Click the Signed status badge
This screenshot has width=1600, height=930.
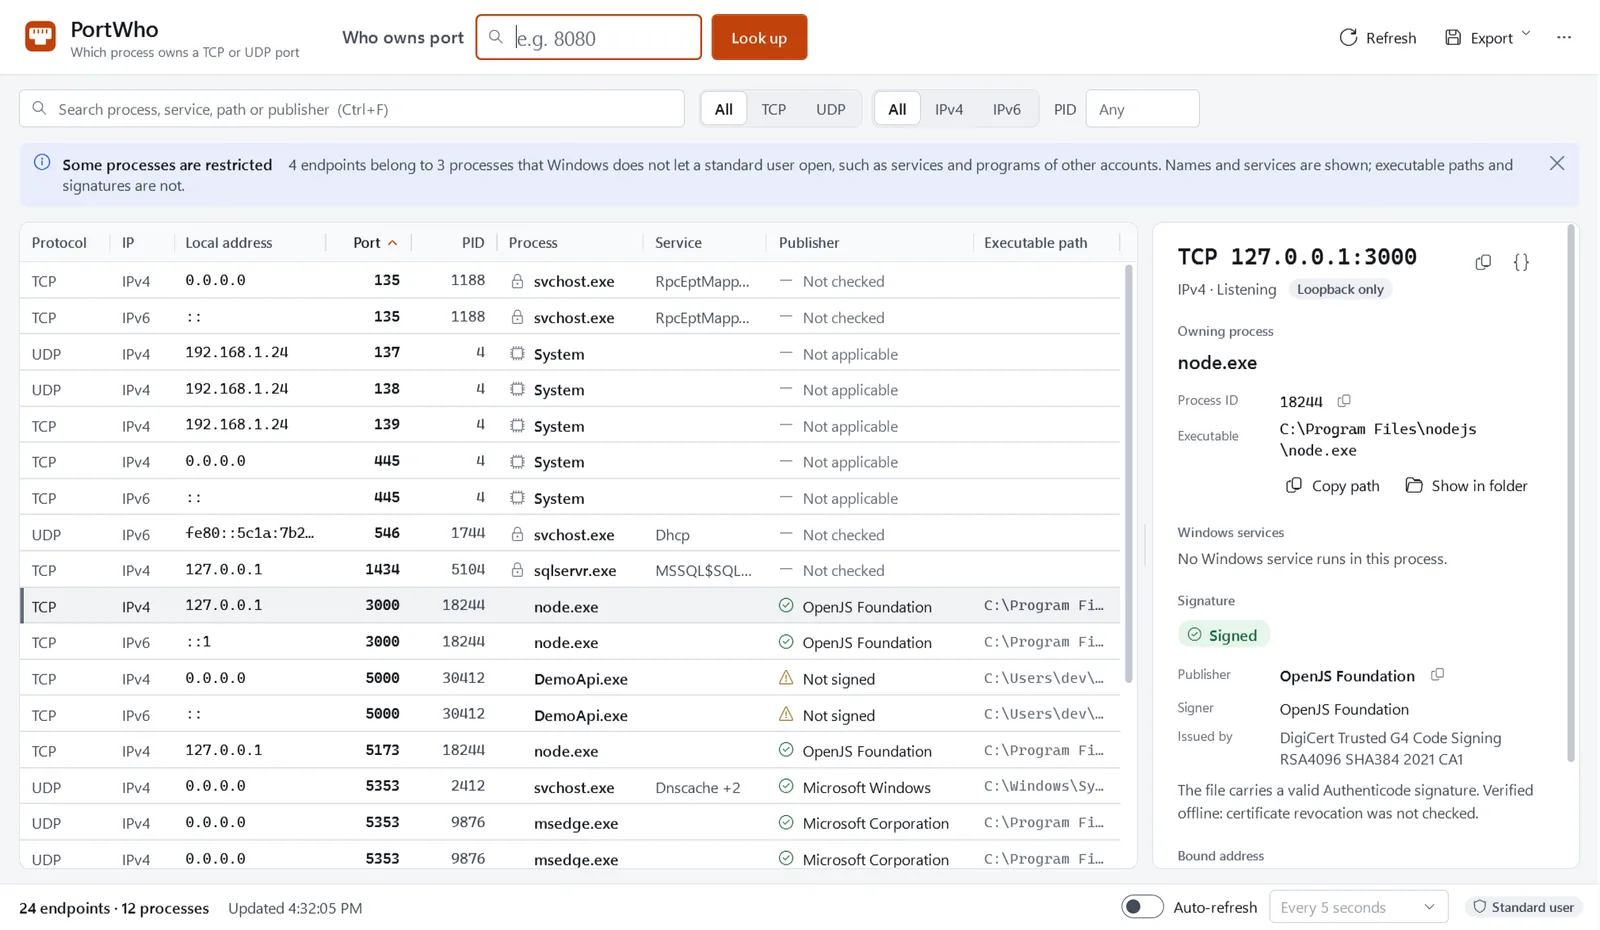tap(1223, 635)
